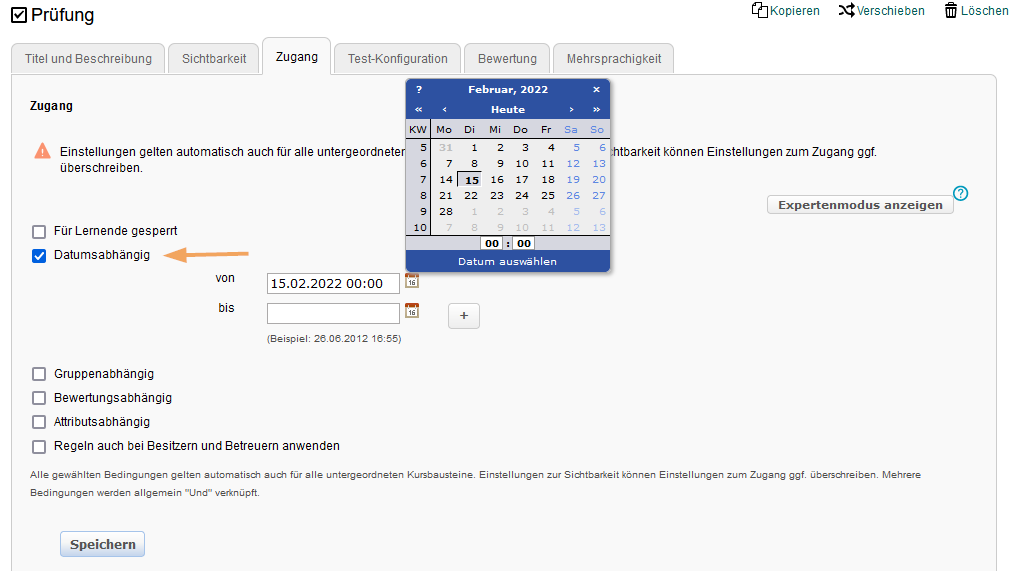Click the Prüfung course element checkbox icon

(x=19, y=14)
